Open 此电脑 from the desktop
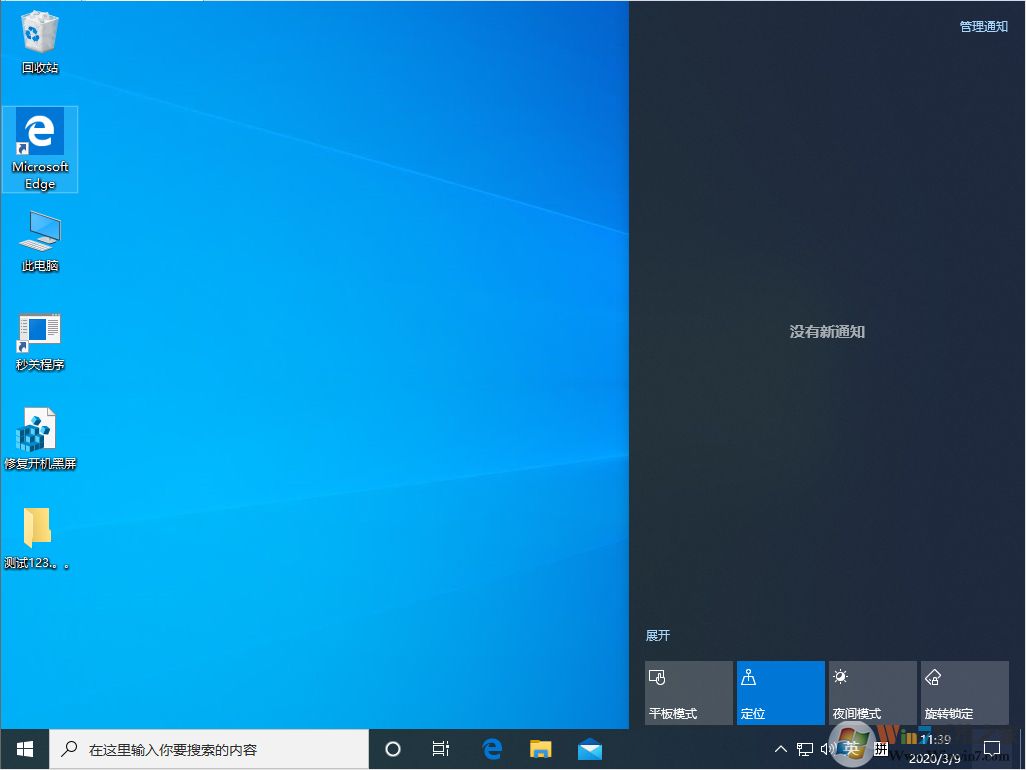The height and width of the screenshot is (770, 1026). pos(39,235)
